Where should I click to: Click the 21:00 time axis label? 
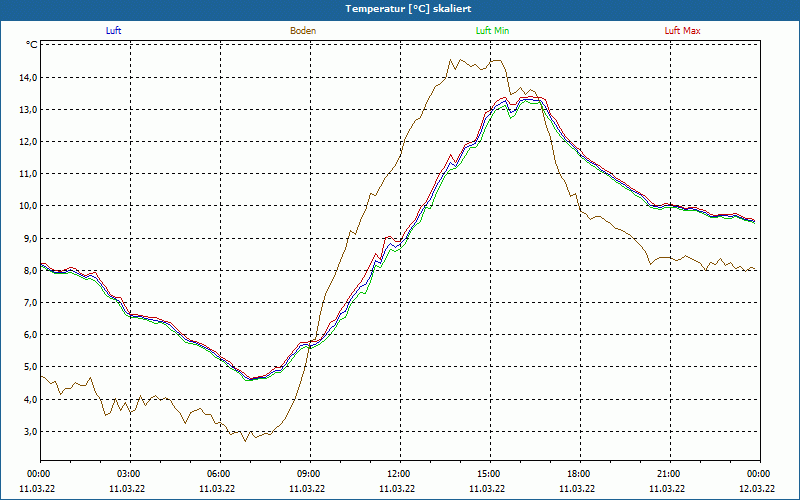tap(668, 474)
